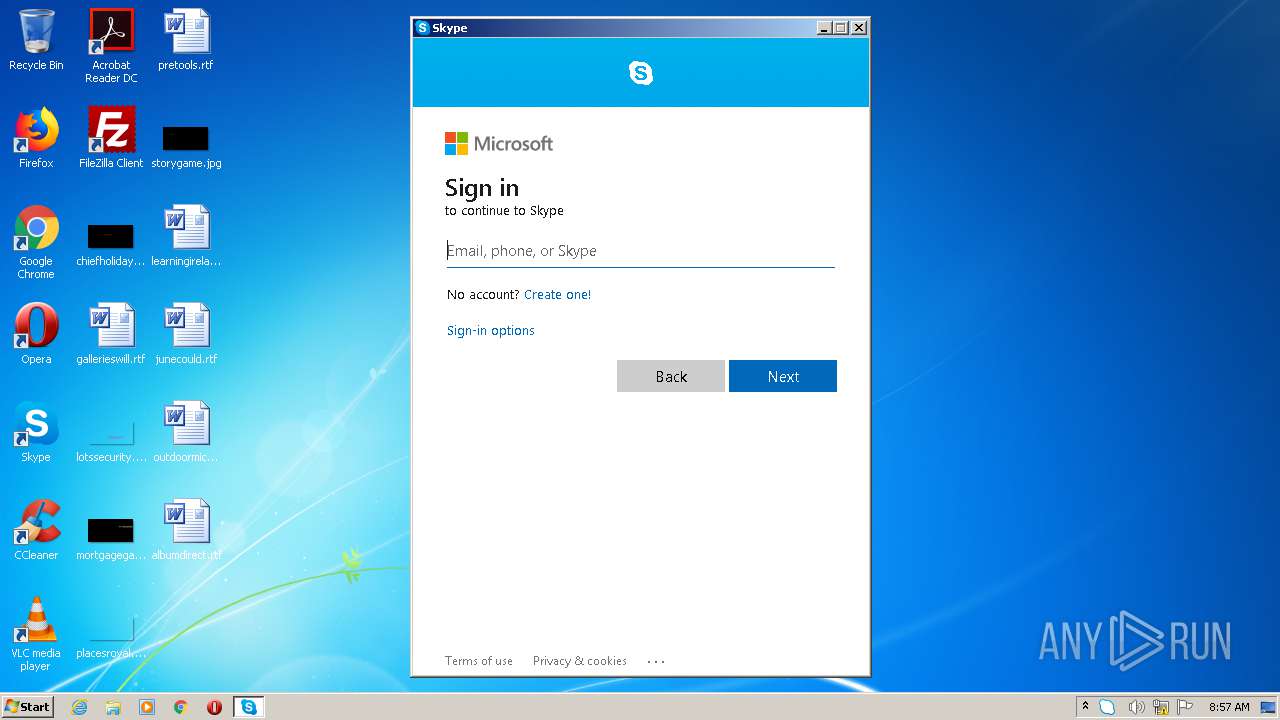Open the volume speaker tray icon
This screenshot has height=720, width=1280.
coord(1136,707)
